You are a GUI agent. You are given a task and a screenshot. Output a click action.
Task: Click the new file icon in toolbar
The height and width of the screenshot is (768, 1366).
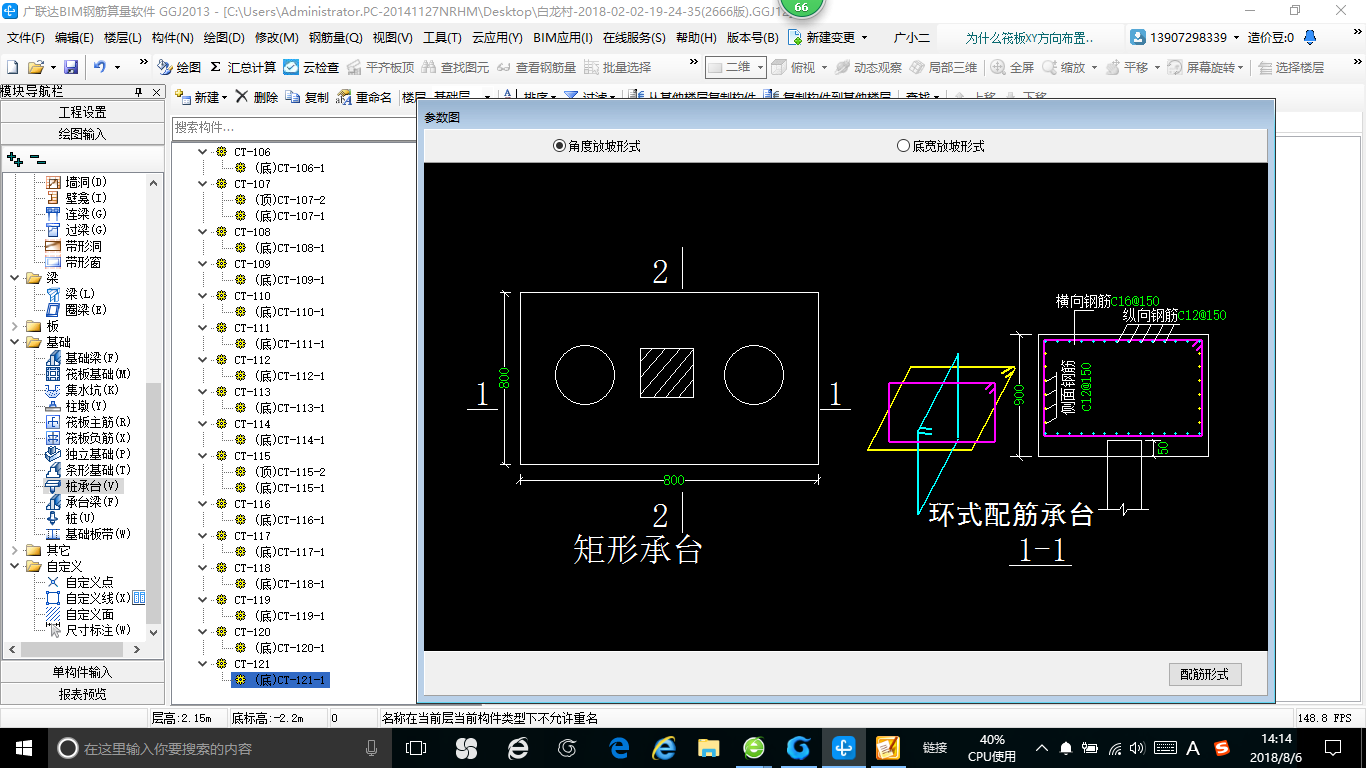pos(12,67)
